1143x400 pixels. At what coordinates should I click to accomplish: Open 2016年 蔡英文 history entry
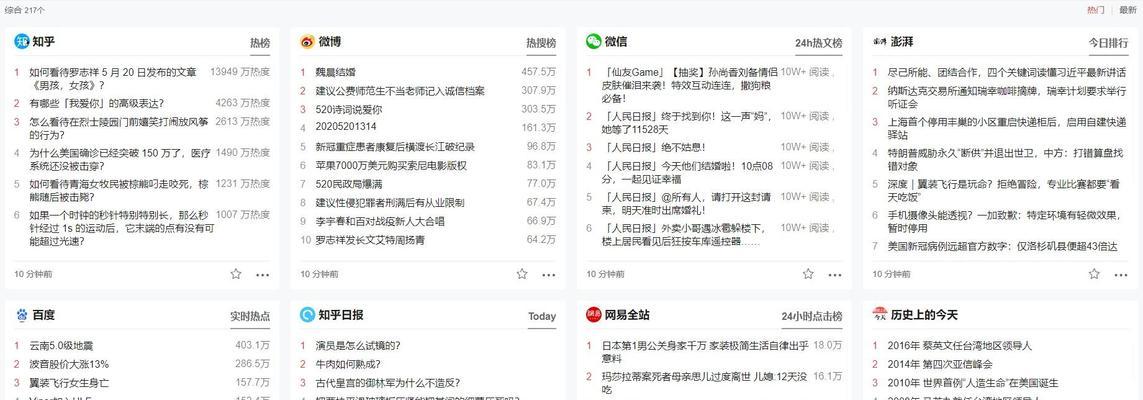pos(960,345)
